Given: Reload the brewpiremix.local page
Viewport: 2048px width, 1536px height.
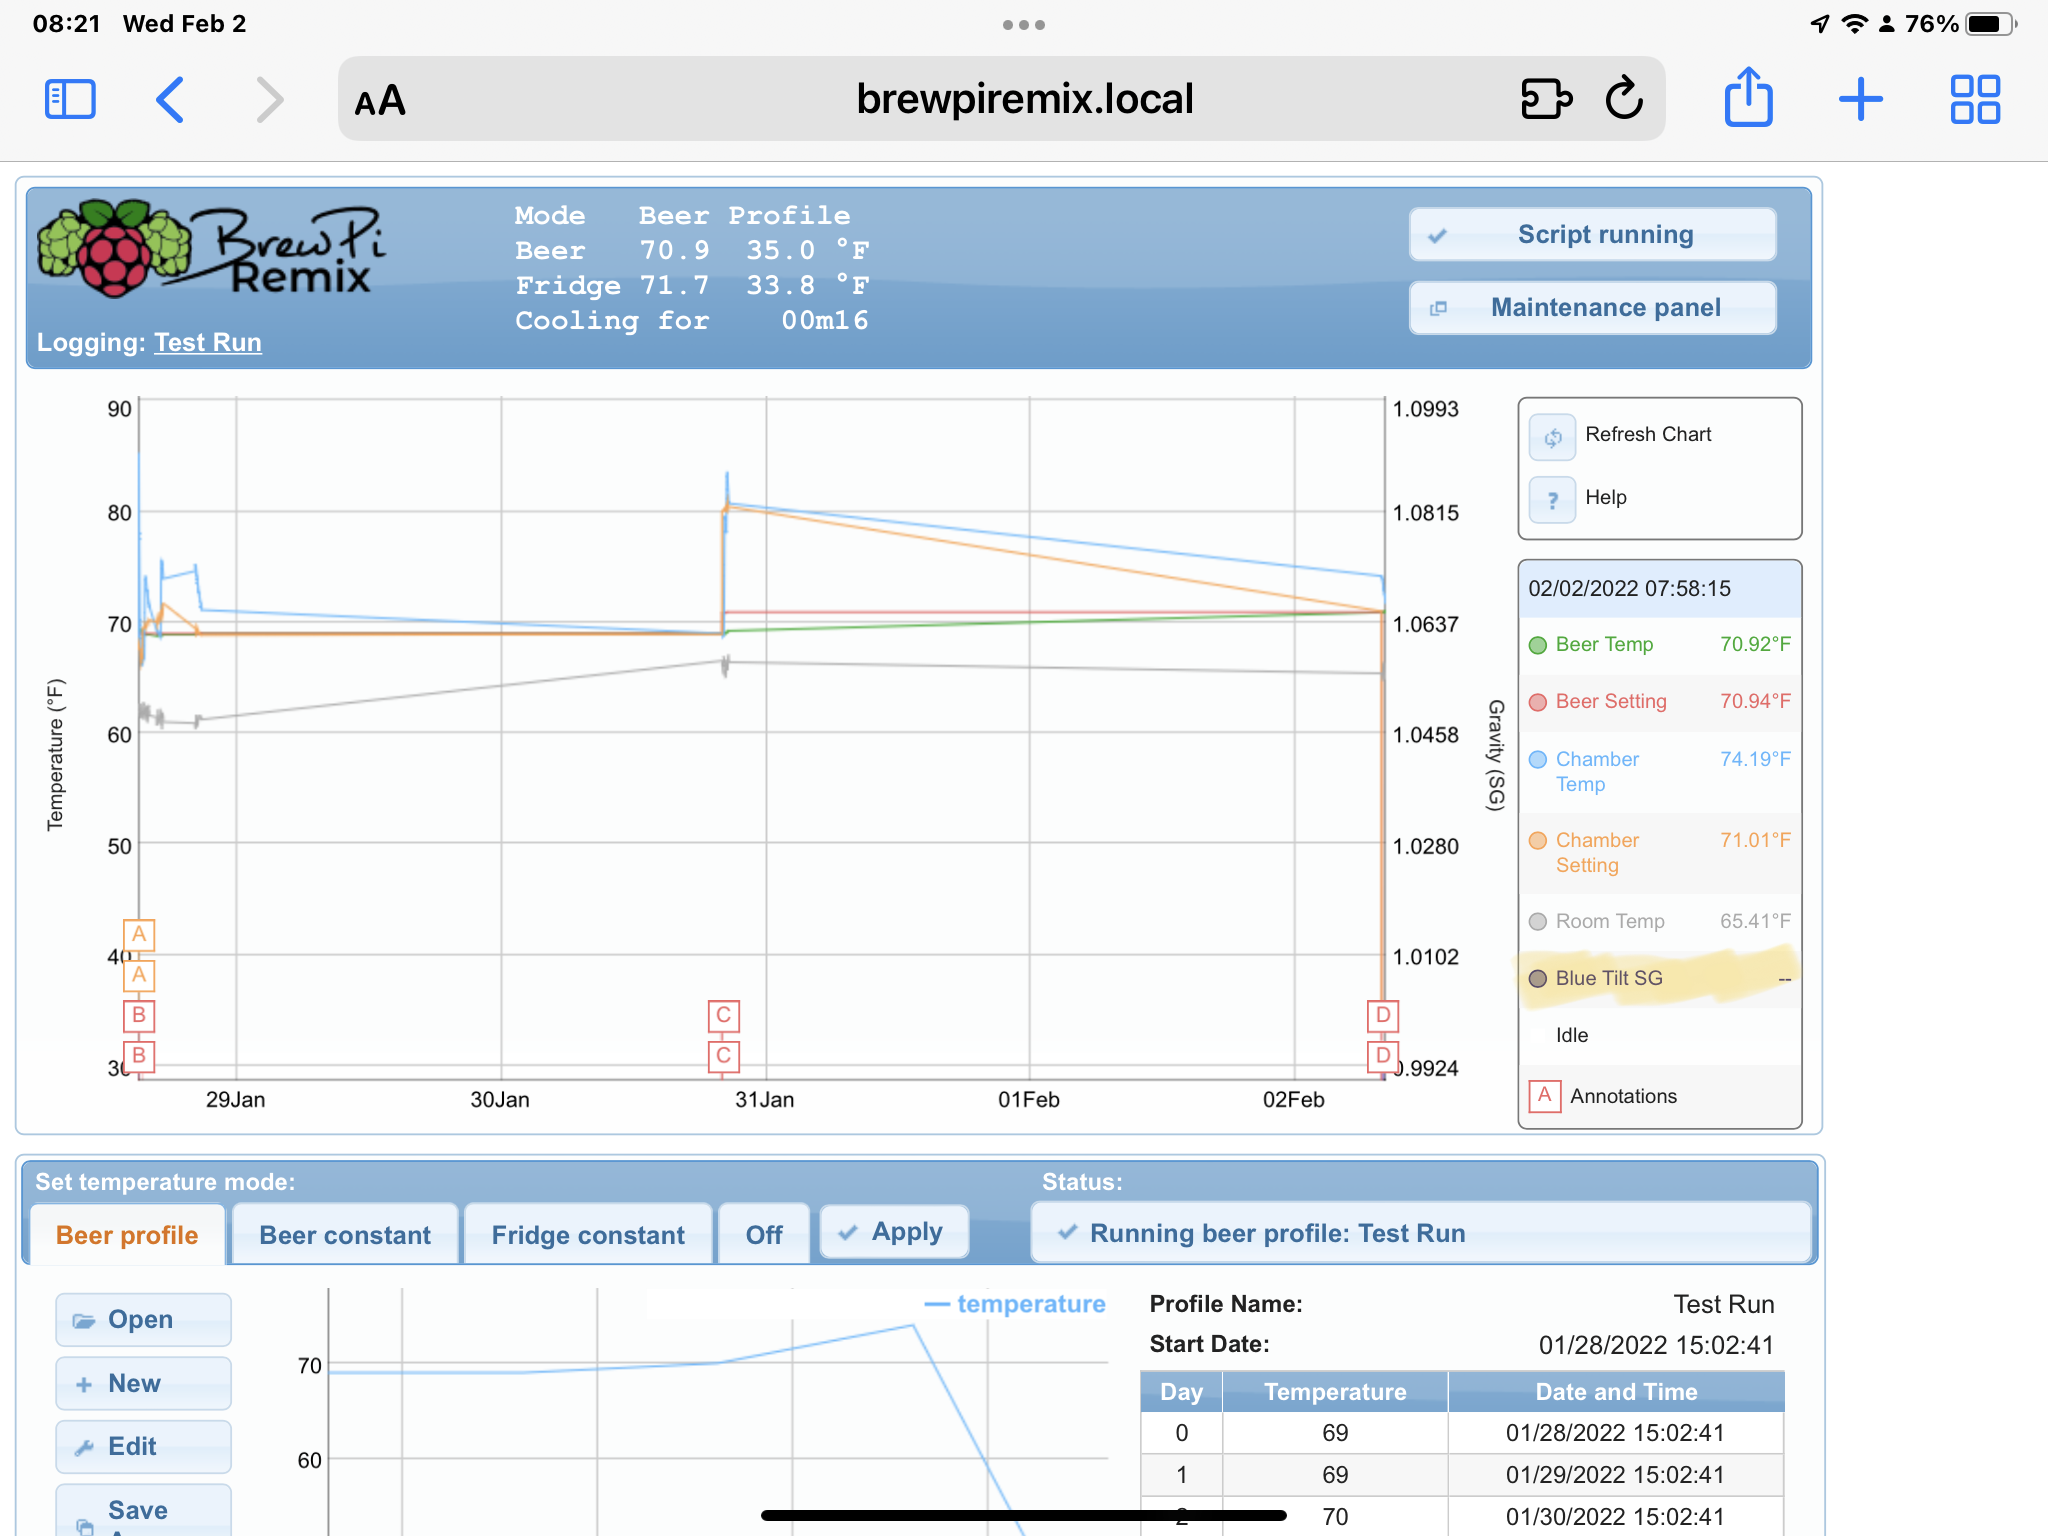Looking at the screenshot, I should tap(1625, 98).
